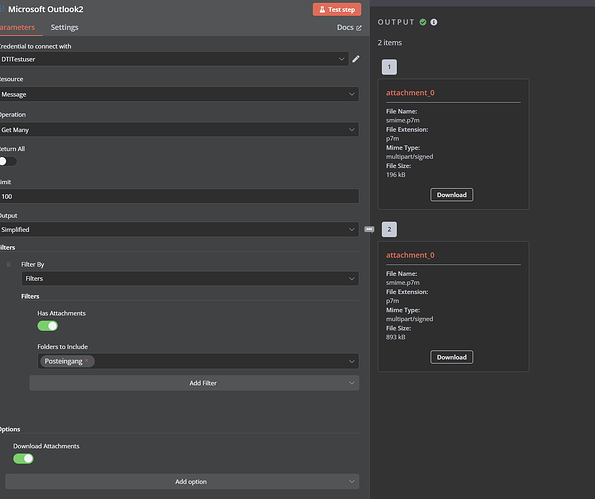Screen dimensions: 595x499
Task: Click the '2 items' count text
Action: coord(390,43)
